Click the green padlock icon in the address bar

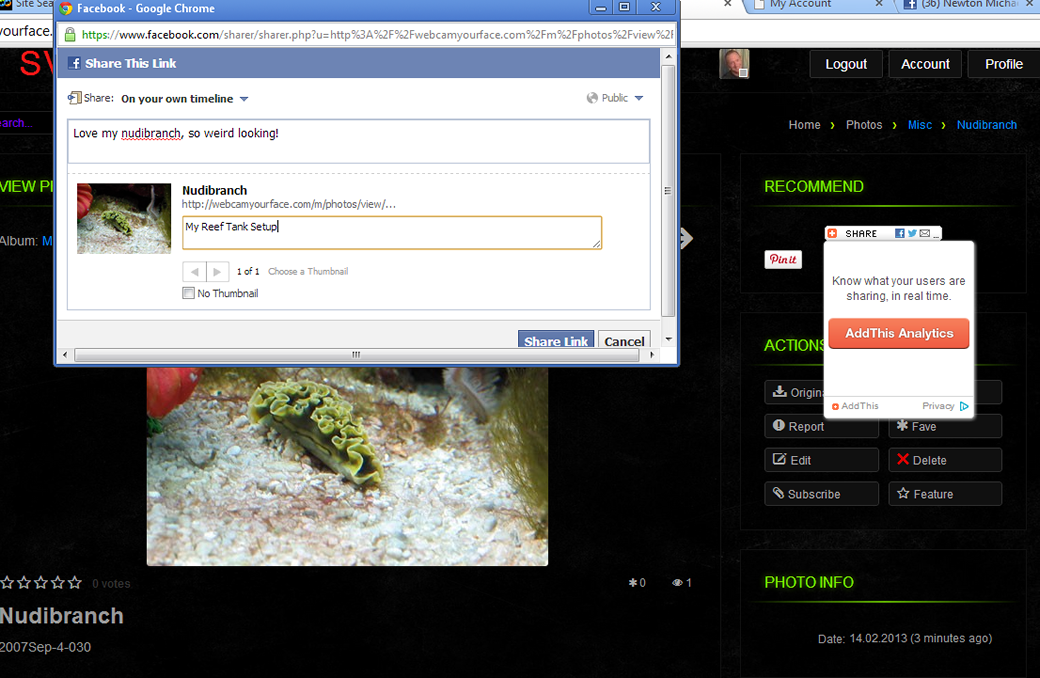point(70,34)
